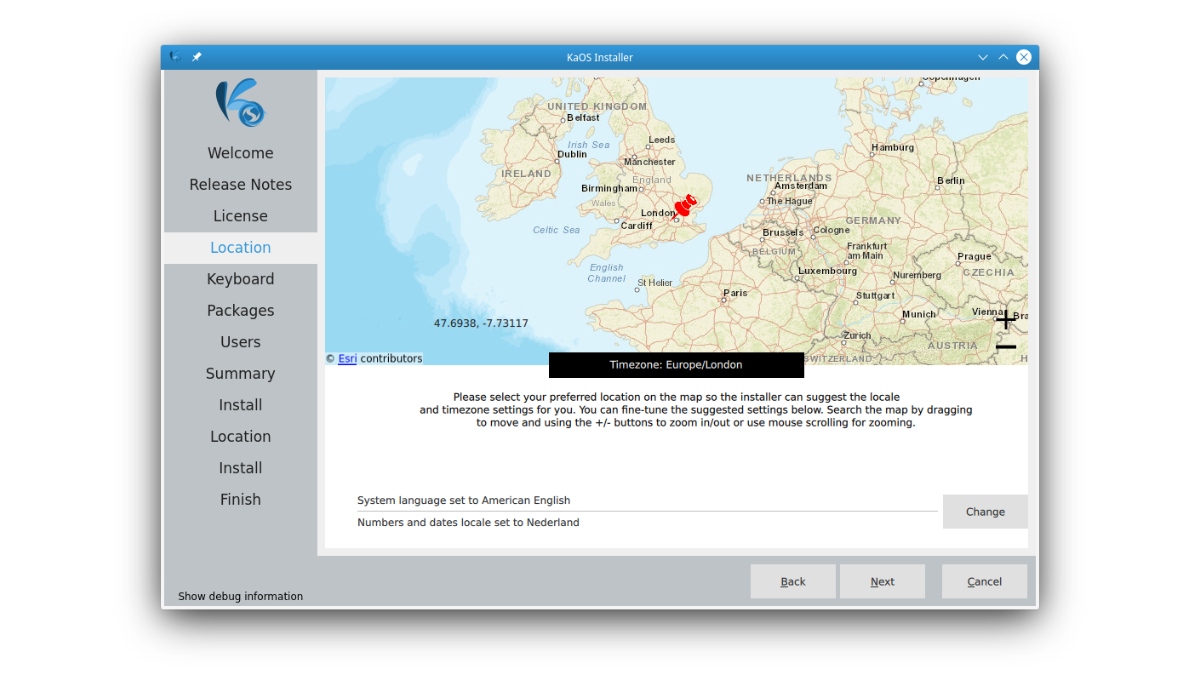This screenshot has width=1200, height=675.
Task: Maximize the KaOS Installer window
Action: (1003, 57)
